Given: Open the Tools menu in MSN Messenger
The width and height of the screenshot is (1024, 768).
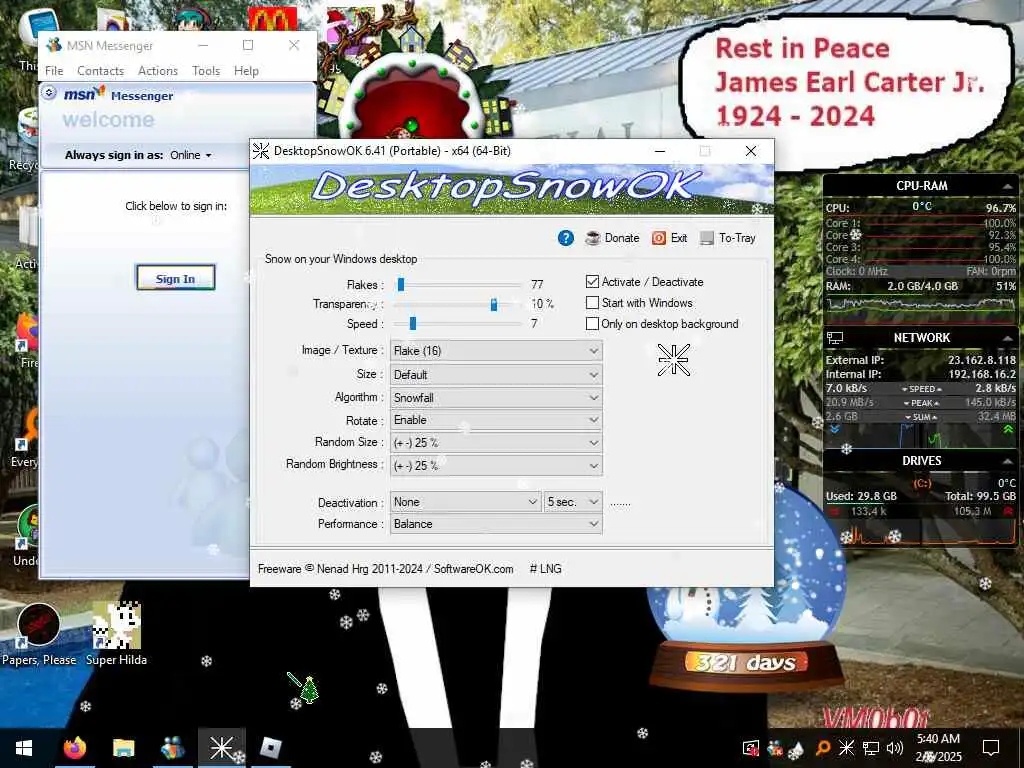Looking at the screenshot, I should coord(206,71).
